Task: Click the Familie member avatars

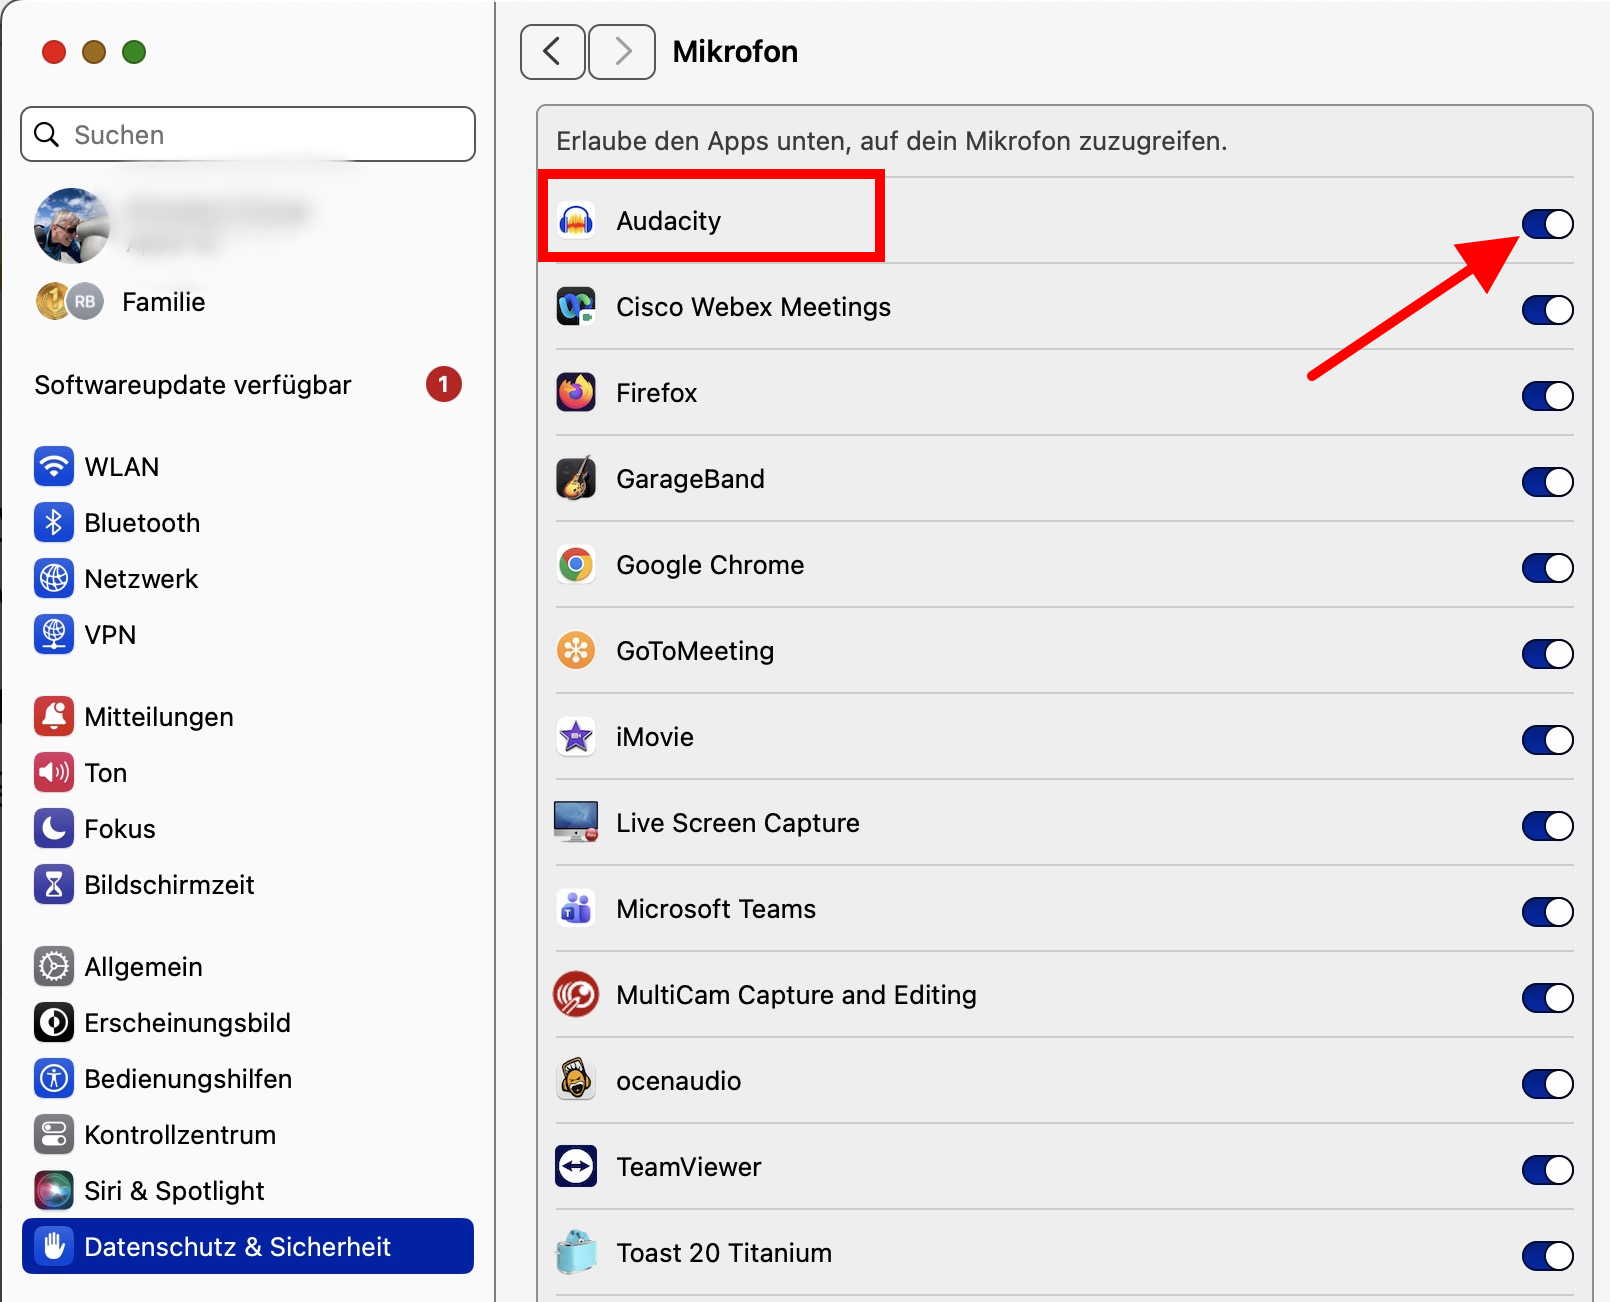Action: [70, 301]
